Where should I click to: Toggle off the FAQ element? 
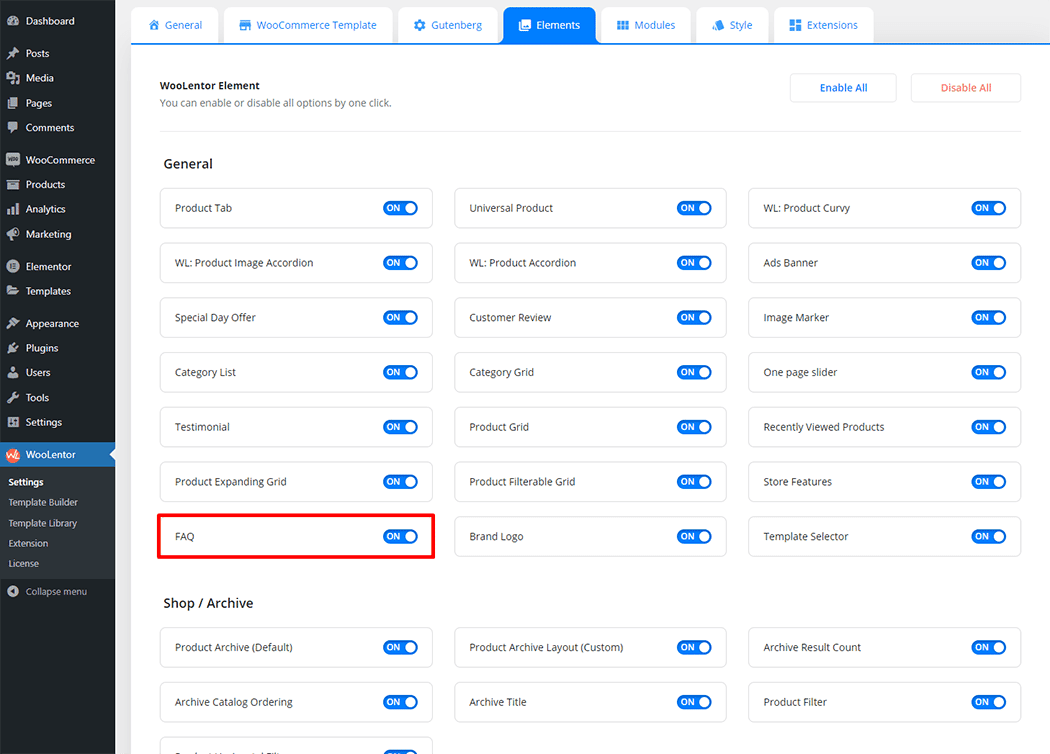tap(400, 537)
